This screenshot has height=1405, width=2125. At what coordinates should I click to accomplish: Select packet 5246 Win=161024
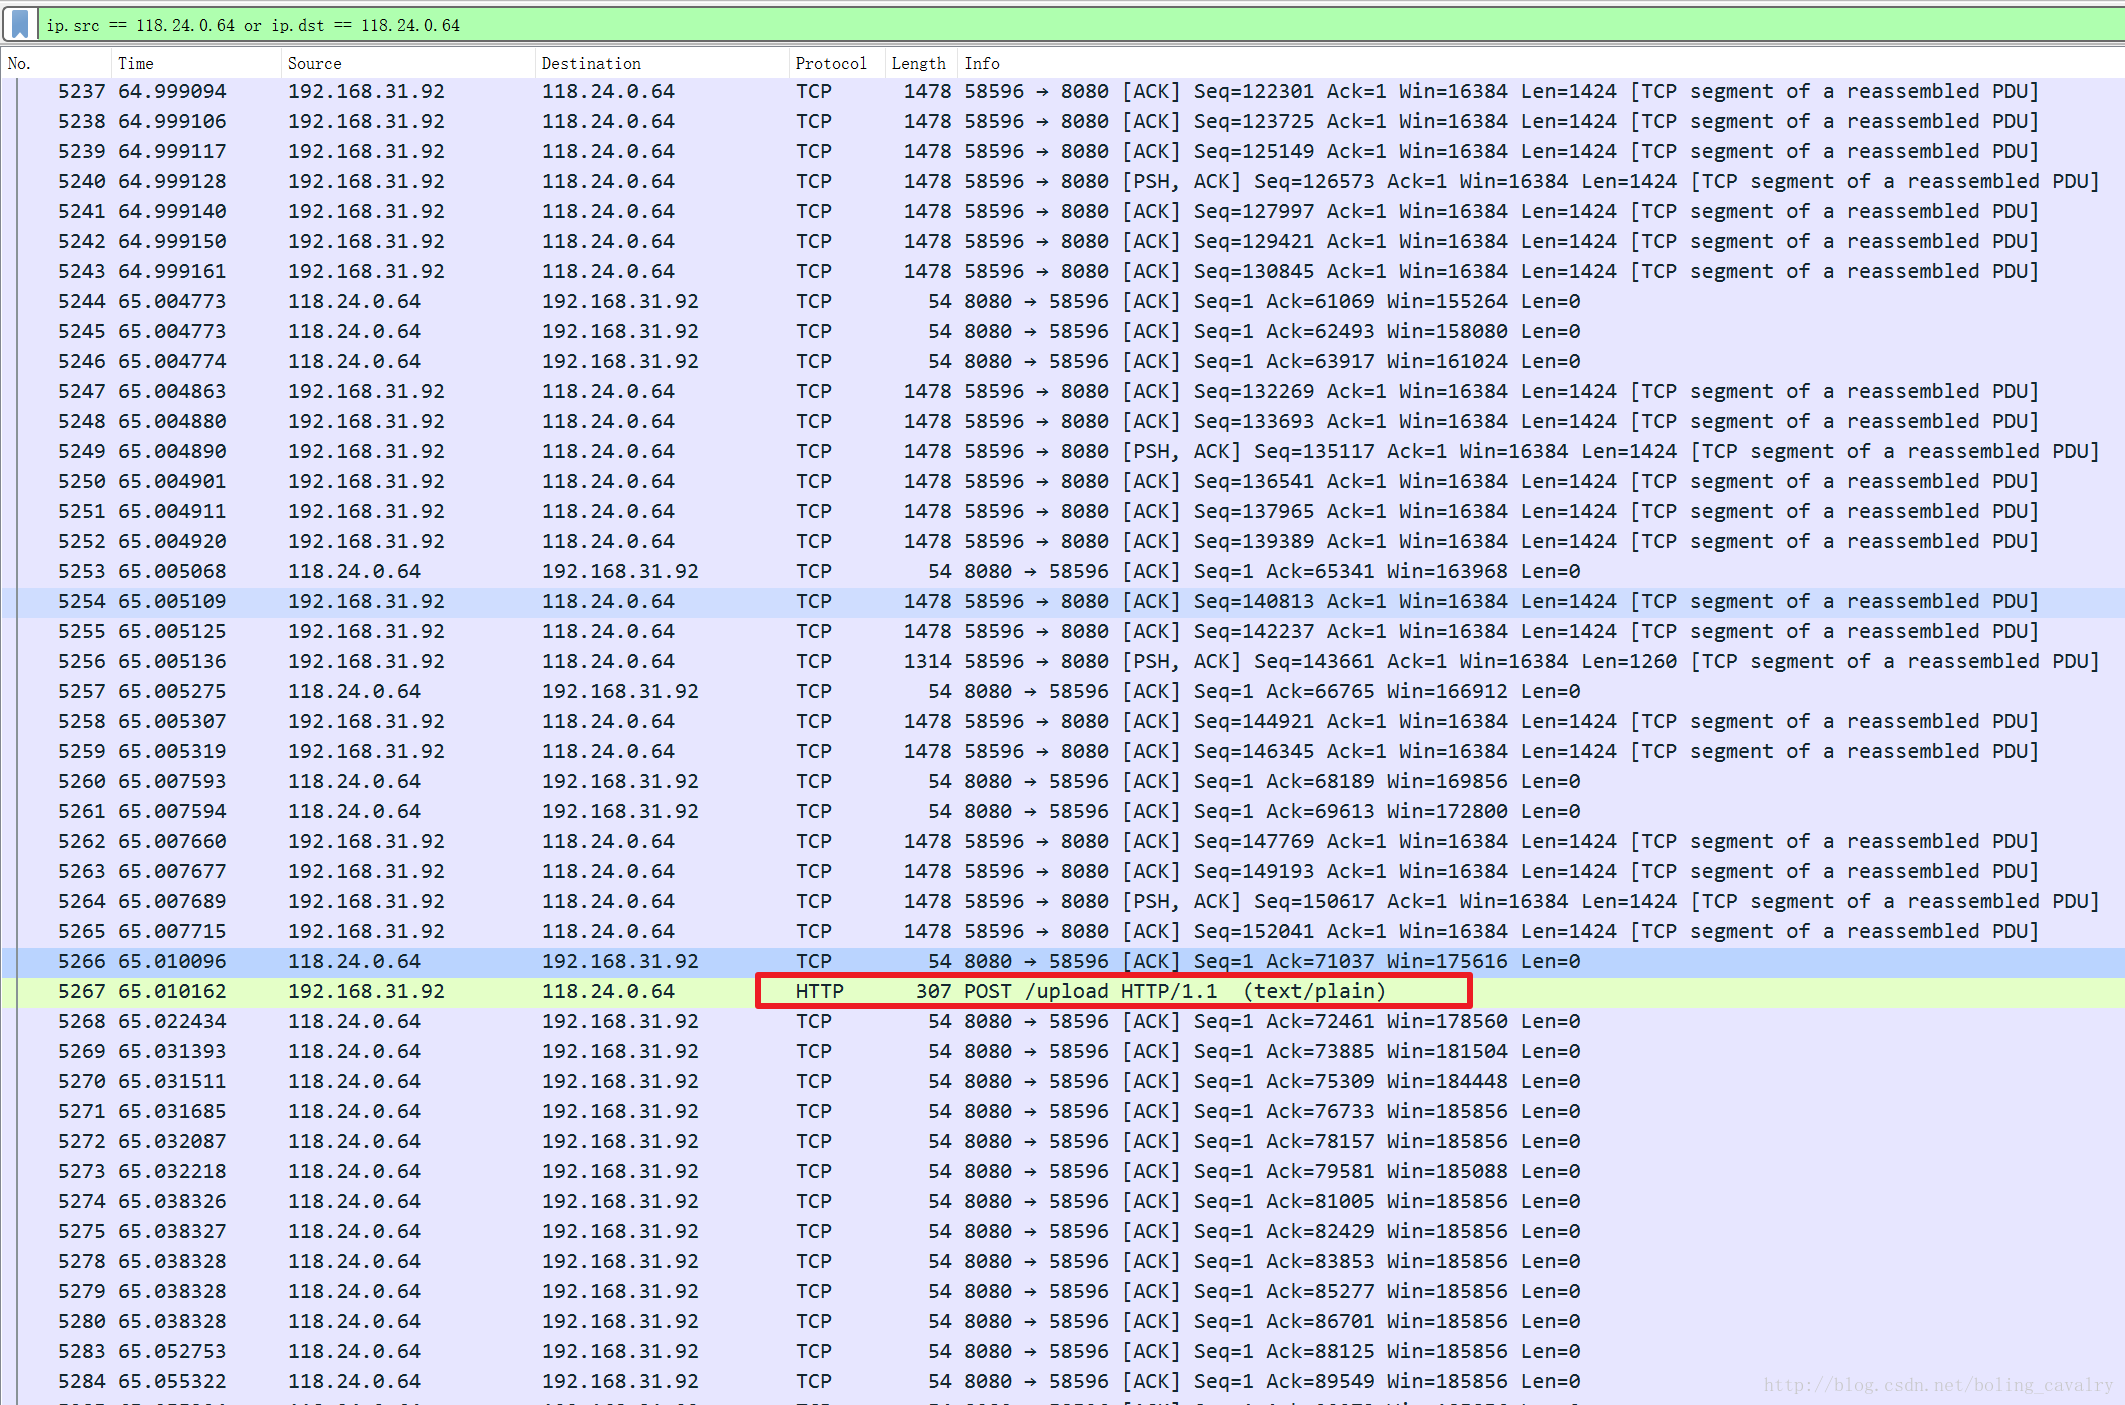click(x=1062, y=361)
